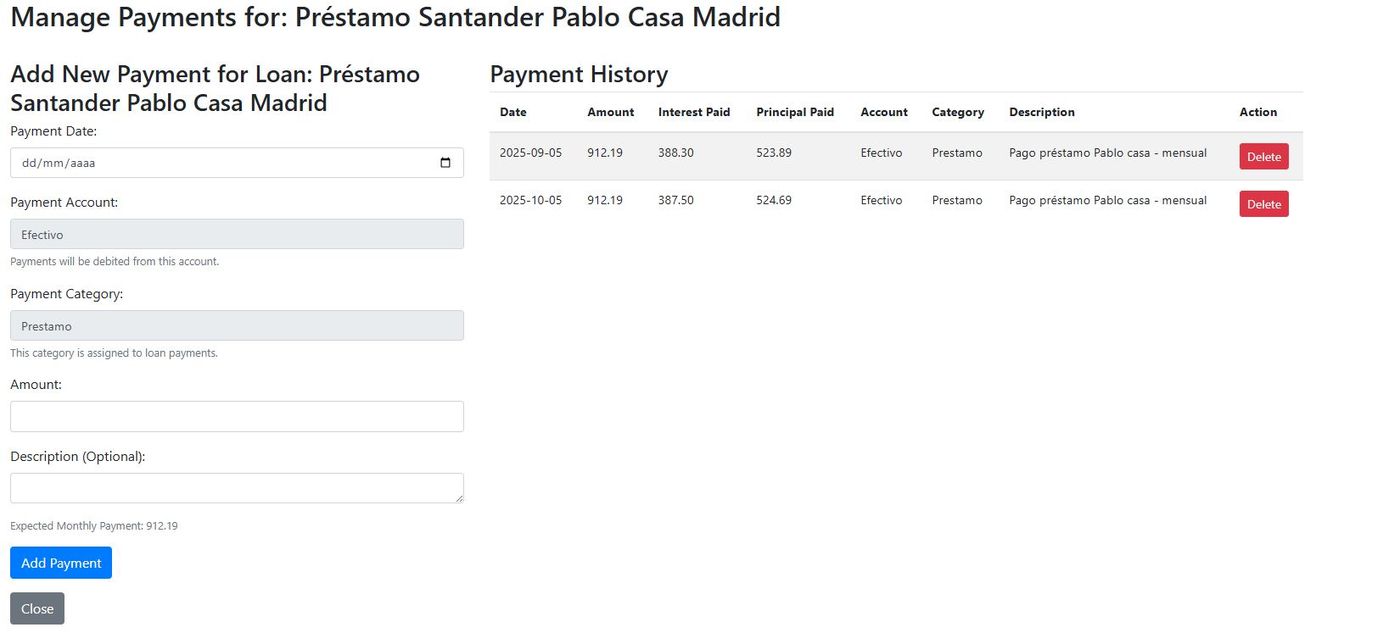Delete the 2025-09-05 payment entry
This screenshot has height=633, width=1400.
coord(1263,156)
